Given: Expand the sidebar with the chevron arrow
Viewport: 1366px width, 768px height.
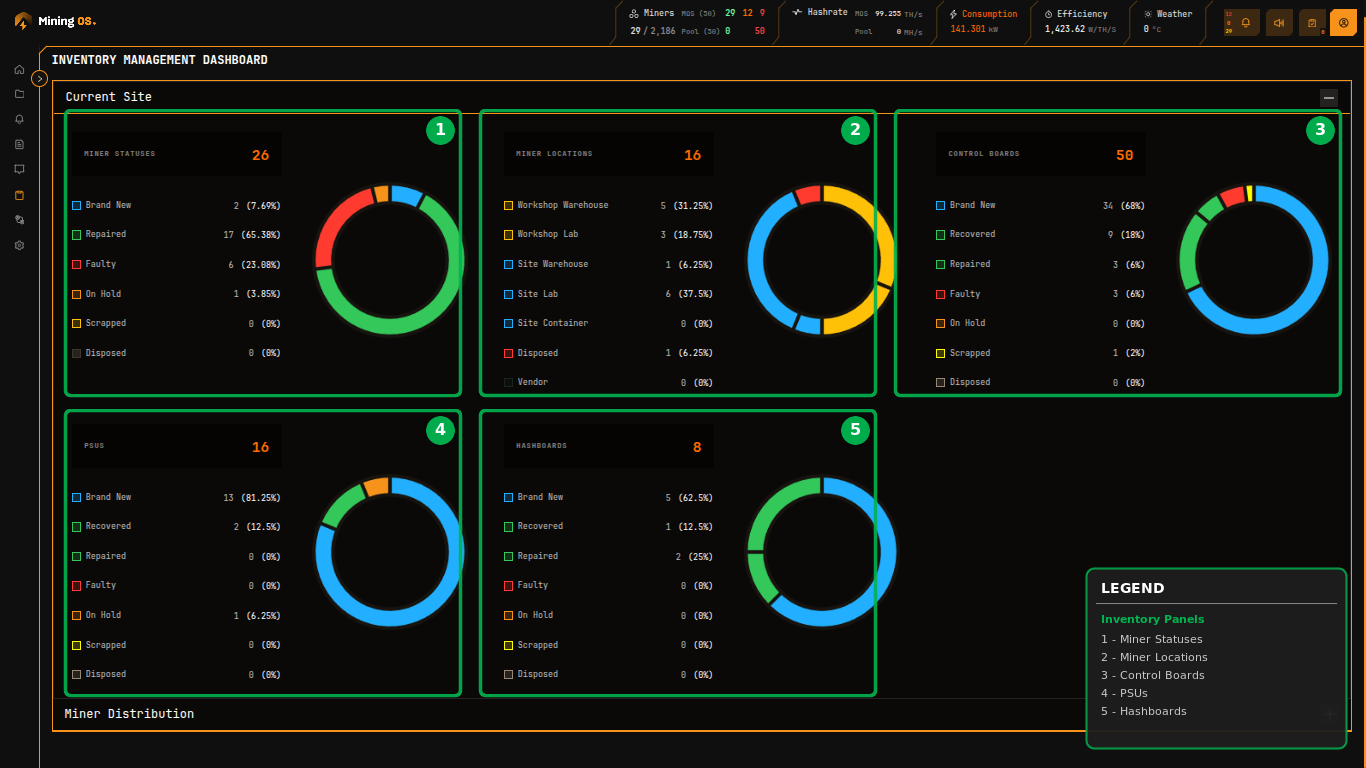Looking at the screenshot, I should click(x=40, y=78).
